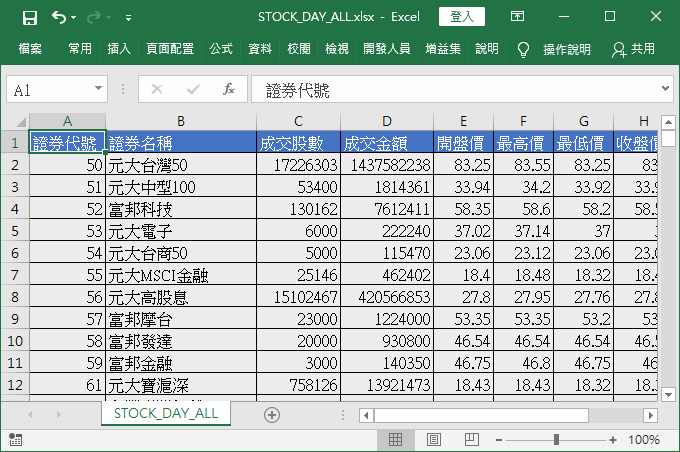
Task: Open the 說明 help tab
Action: click(x=487, y=49)
